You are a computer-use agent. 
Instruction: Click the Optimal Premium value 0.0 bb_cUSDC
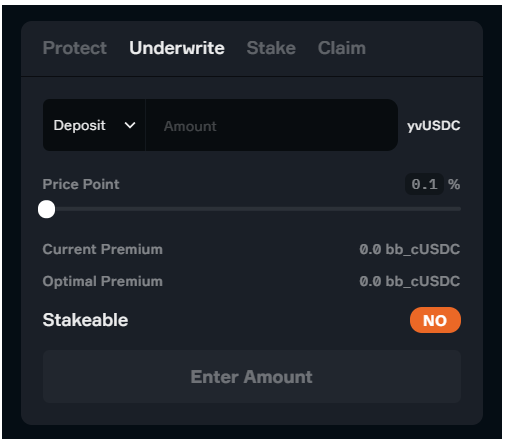pyautogui.click(x=410, y=281)
